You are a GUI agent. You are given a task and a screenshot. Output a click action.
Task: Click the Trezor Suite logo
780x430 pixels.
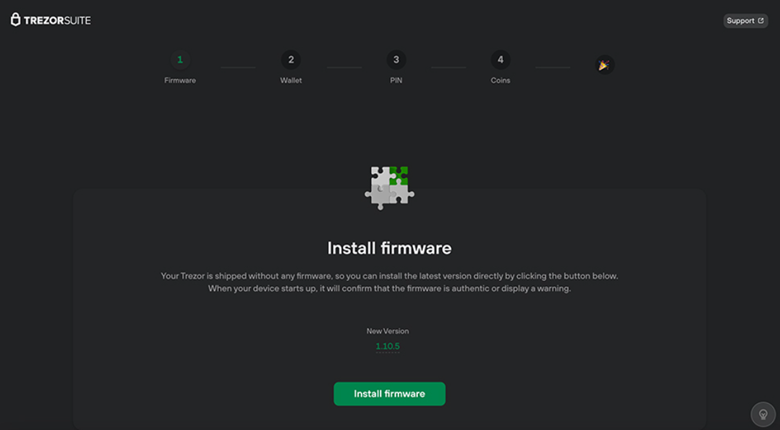tap(51, 20)
